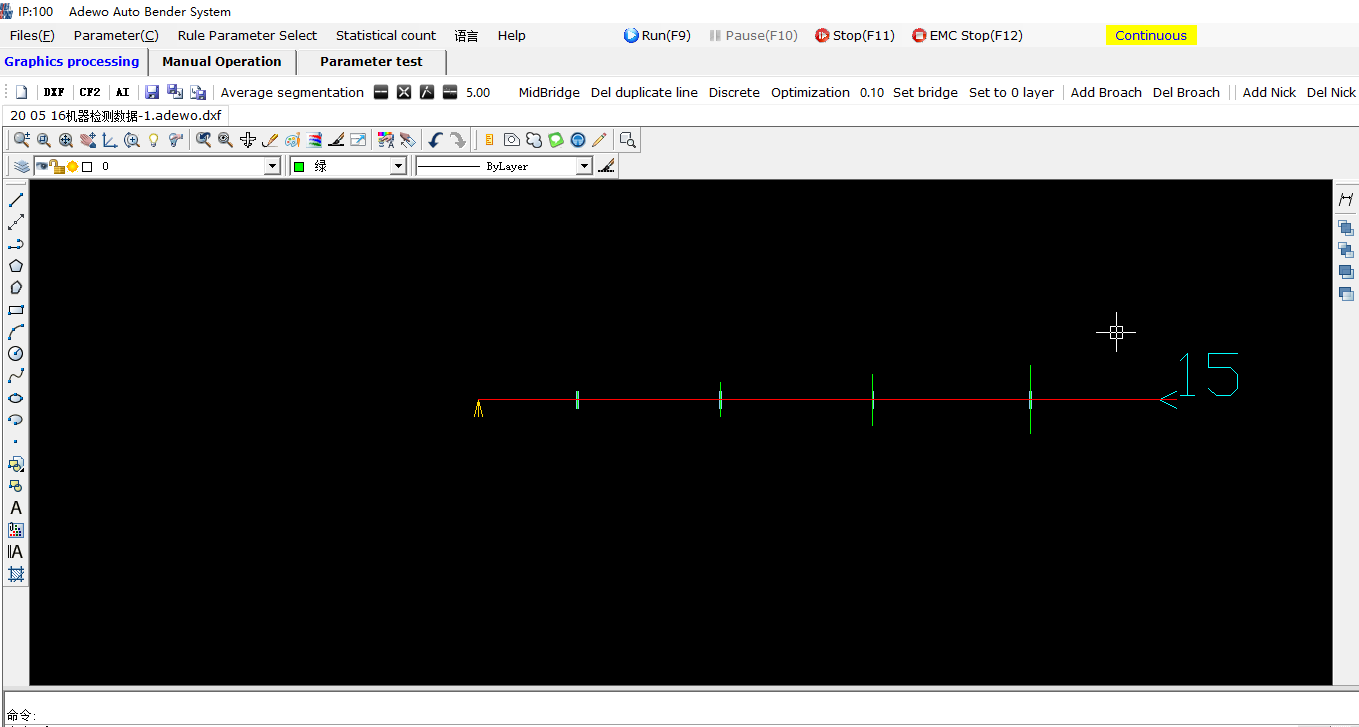Viewport: 1359px width, 727px height.
Task: Choose the single-line Text tool (A)
Action: click(16, 508)
